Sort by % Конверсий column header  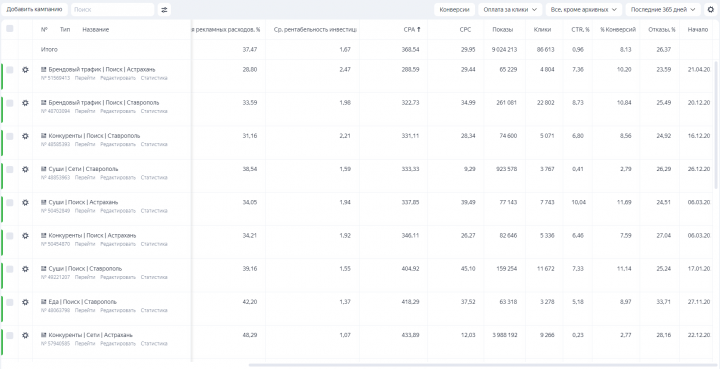pos(618,29)
